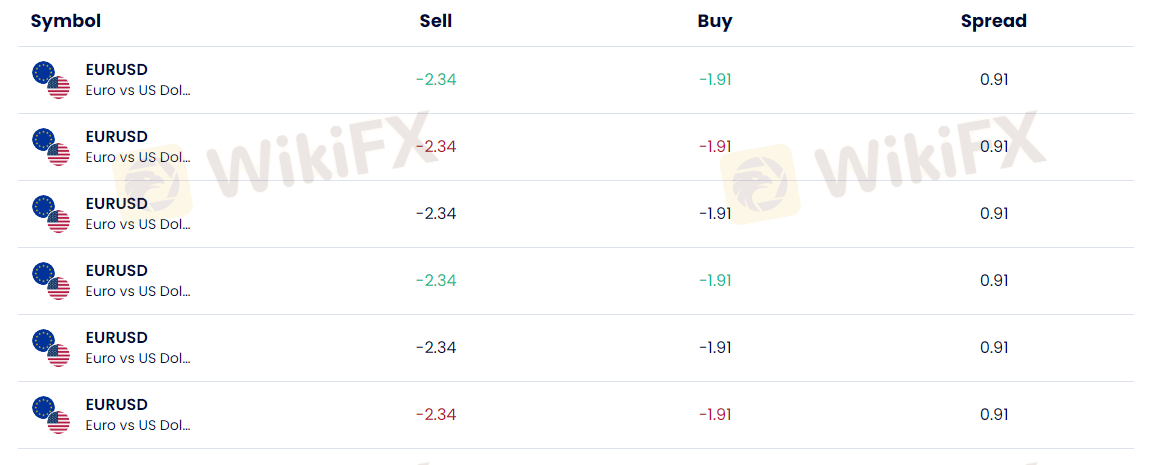The width and height of the screenshot is (1172, 465).
Task: Click the red Buy value -1.91 in the second row
Action: tap(715, 147)
